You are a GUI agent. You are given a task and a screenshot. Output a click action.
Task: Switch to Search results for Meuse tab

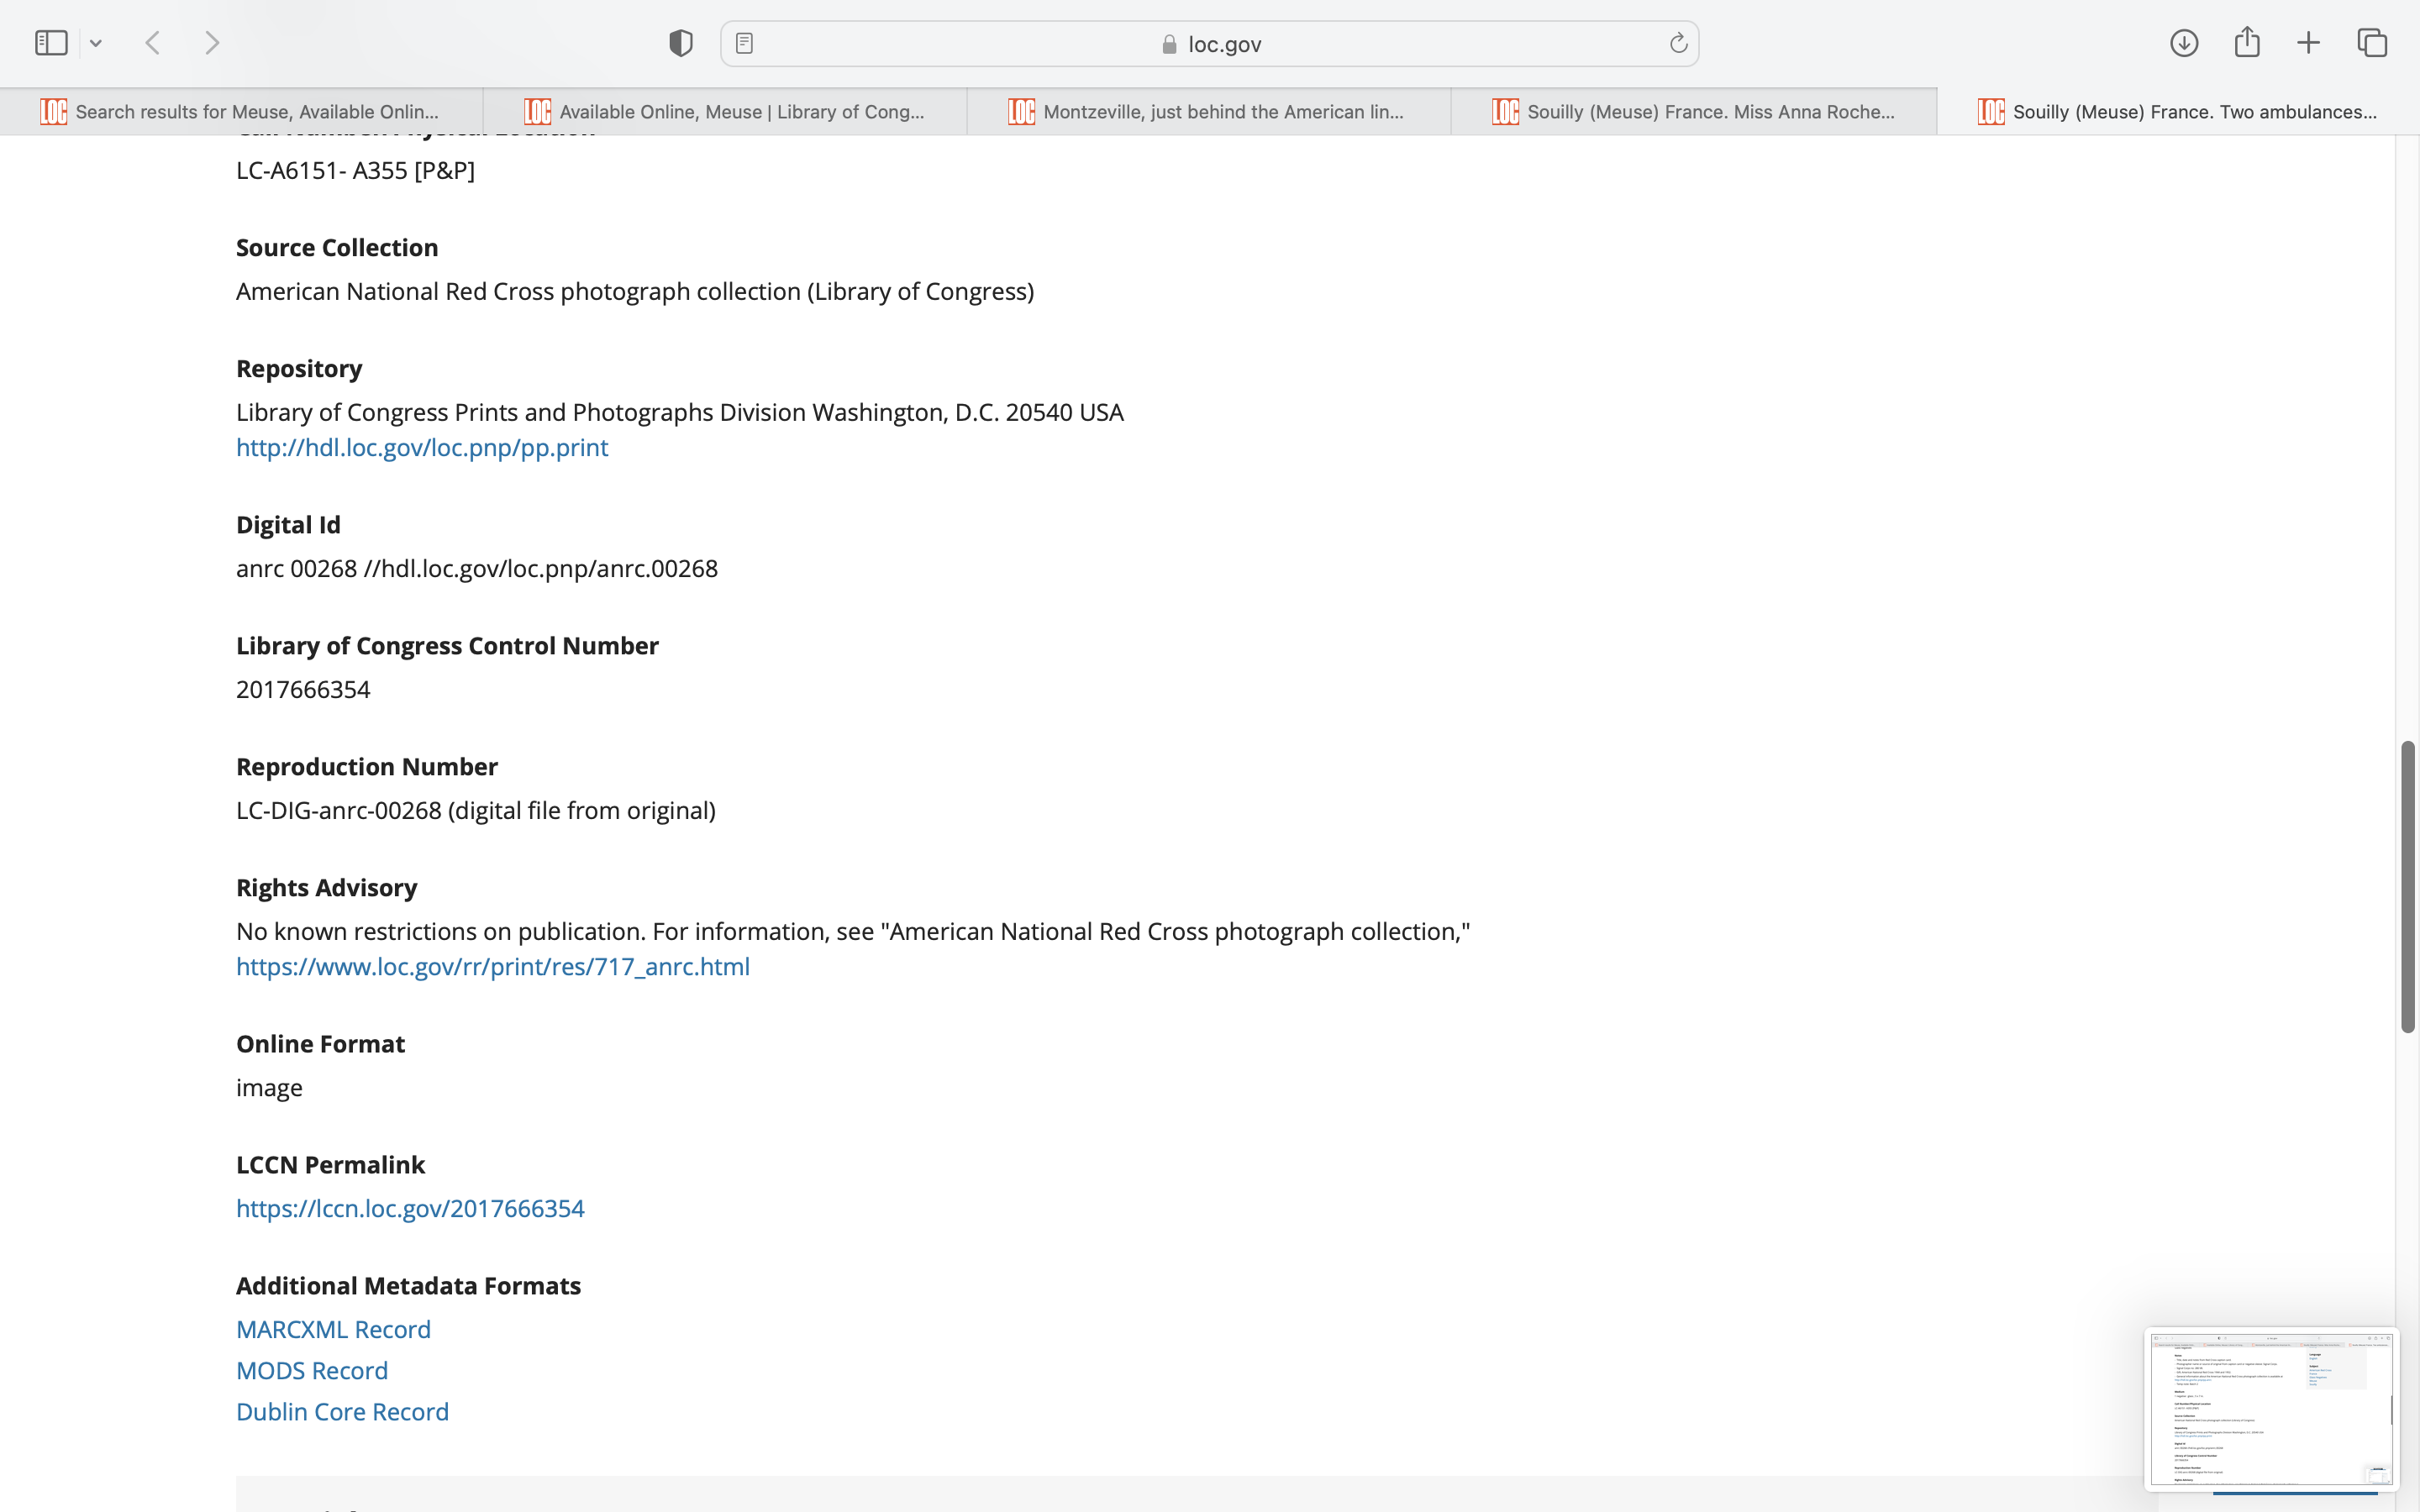[242, 112]
